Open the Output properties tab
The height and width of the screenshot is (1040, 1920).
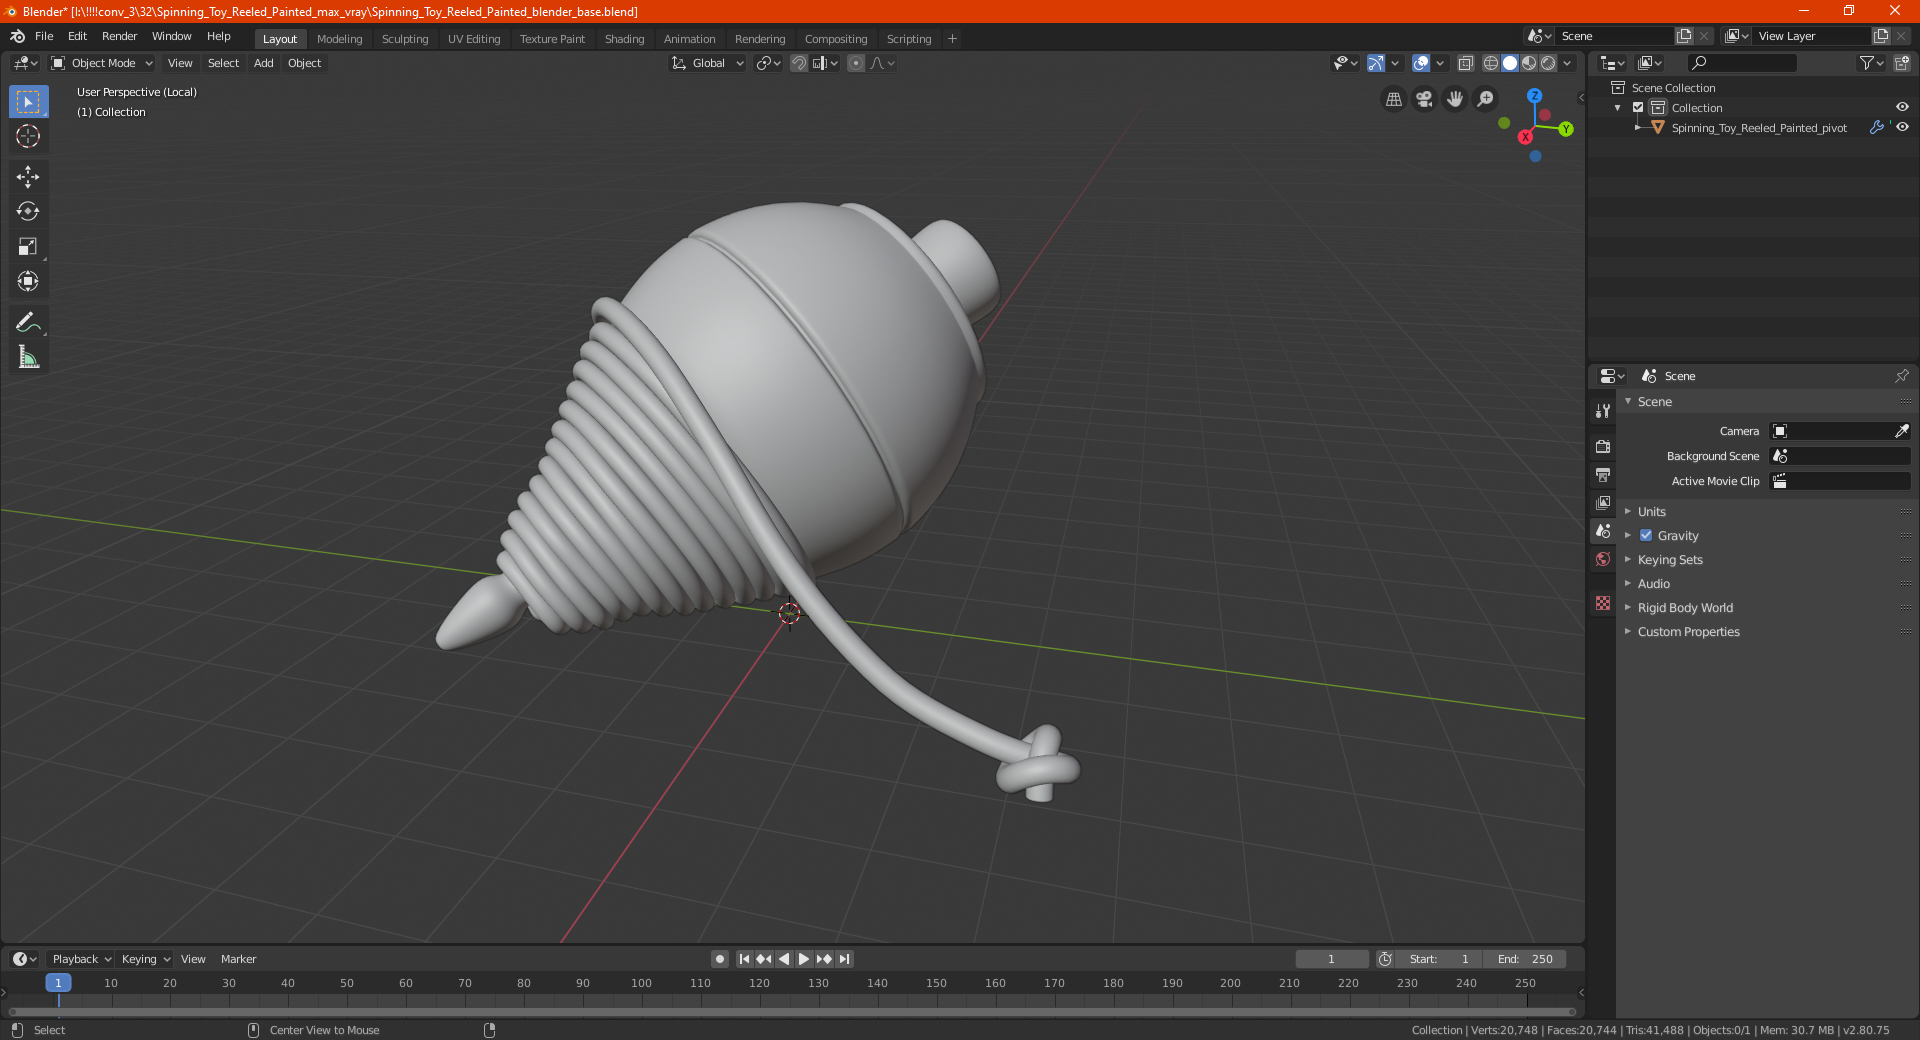click(1603, 474)
